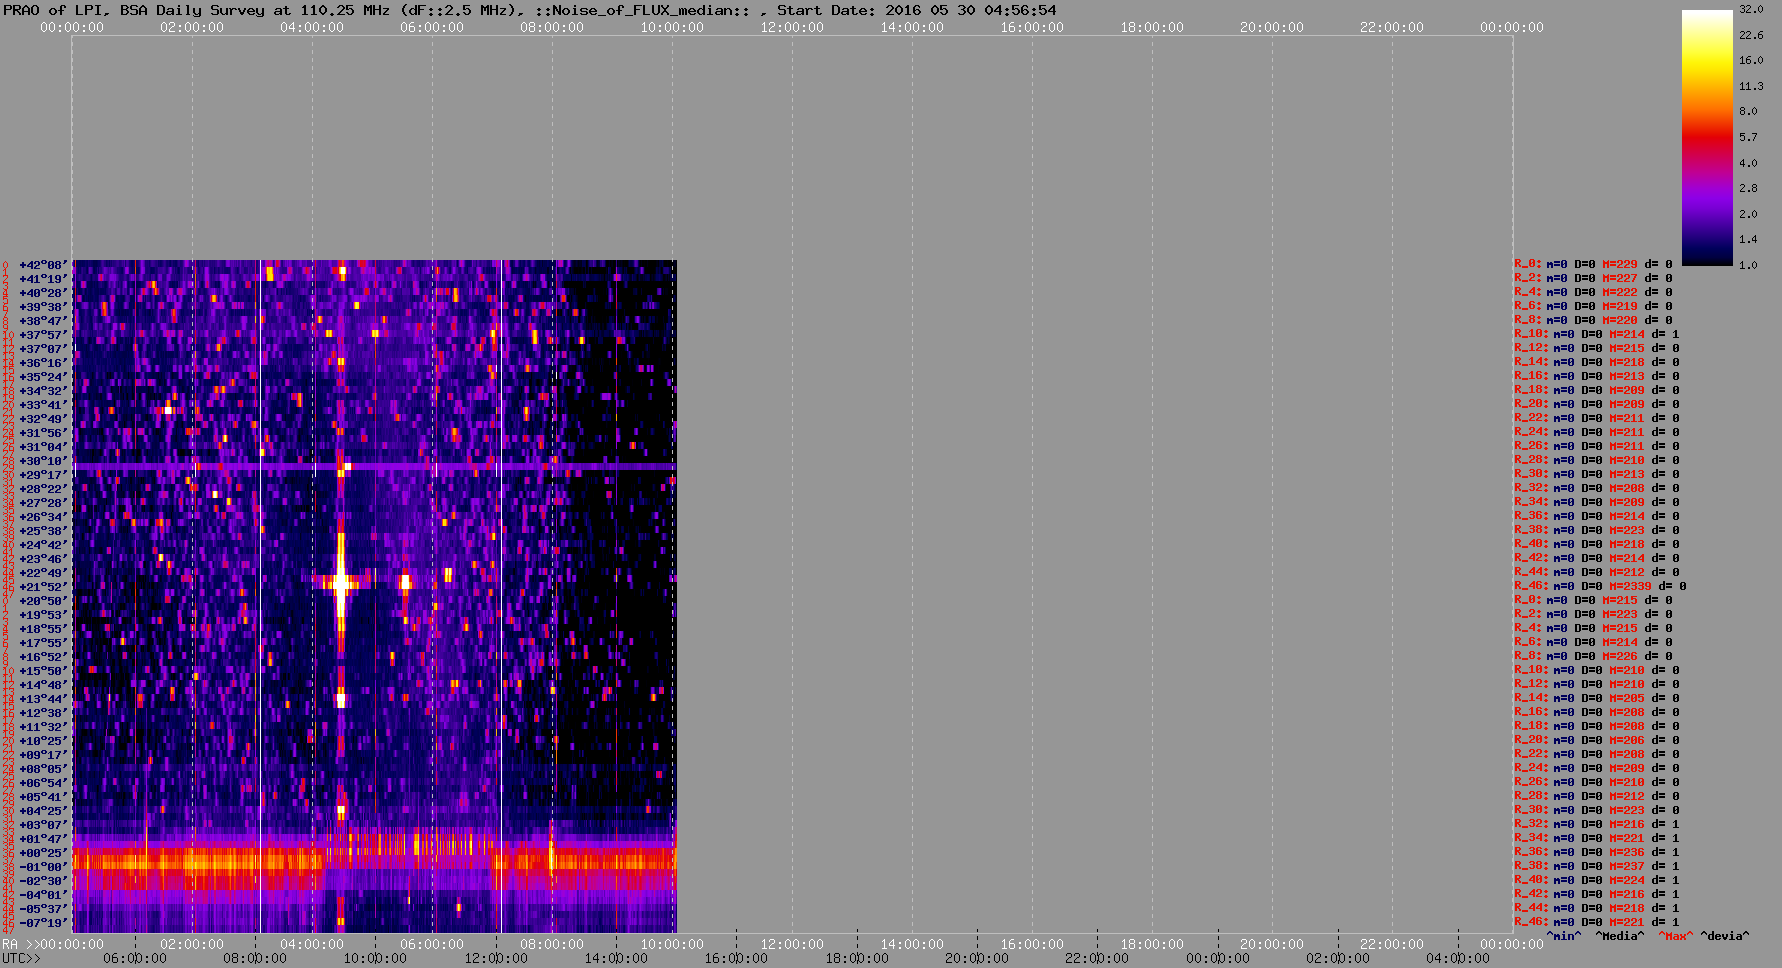Click '04:00:00' on the UTC axis row
The width and height of the screenshot is (1782, 968).
click(x=1457, y=958)
